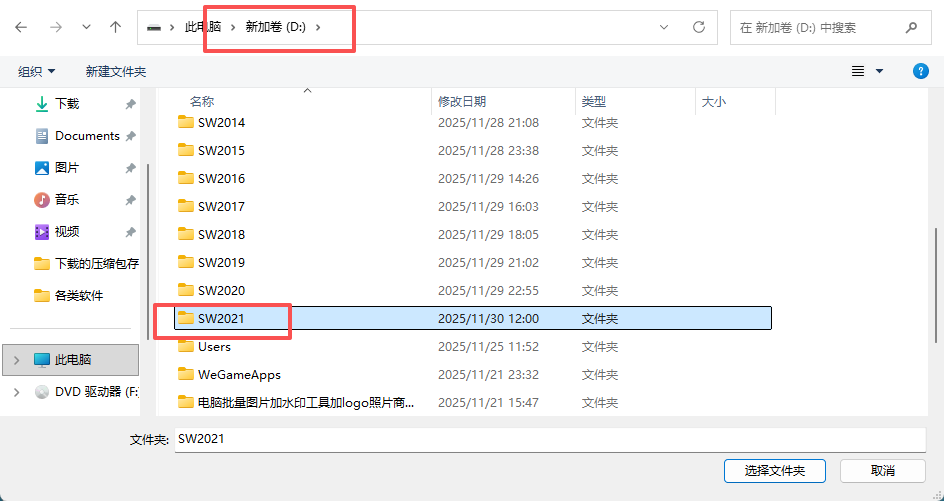This screenshot has height=501, width=944.
Task: Click the WeGameApps folder icon
Action: tap(186, 374)
